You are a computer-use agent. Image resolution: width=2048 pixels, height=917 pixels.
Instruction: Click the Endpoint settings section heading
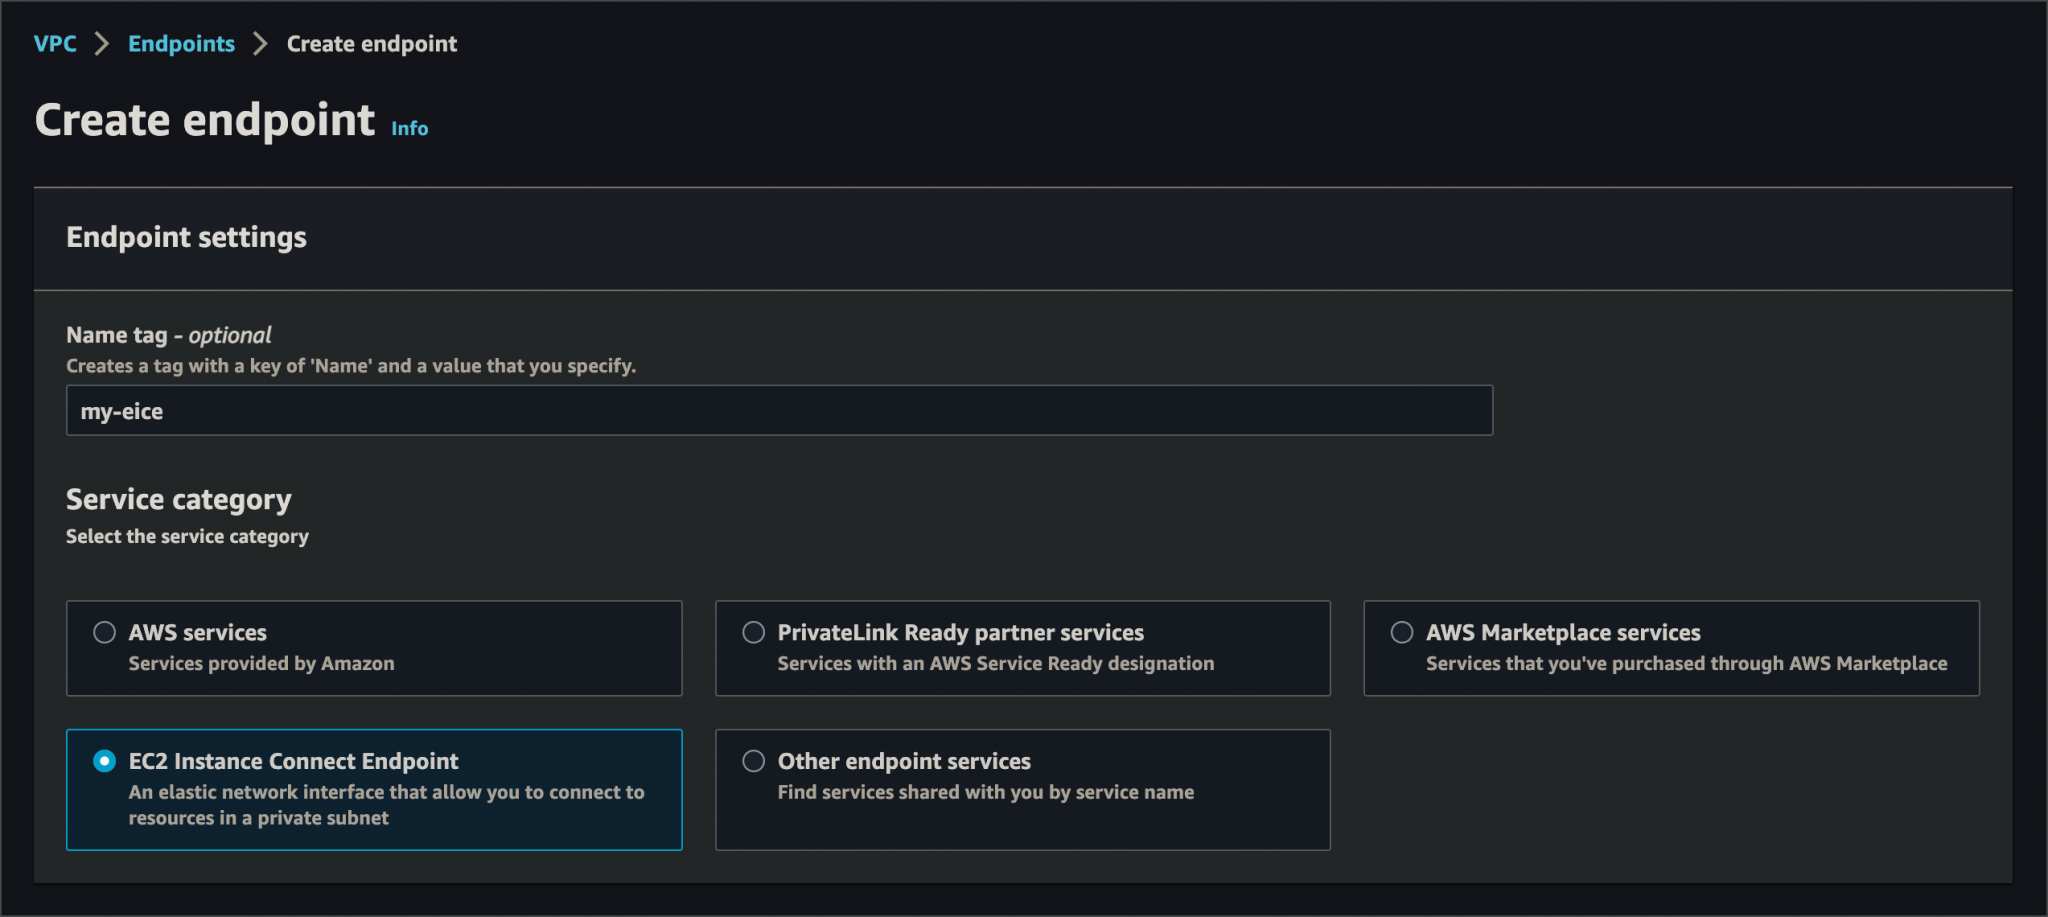(186, 237)
